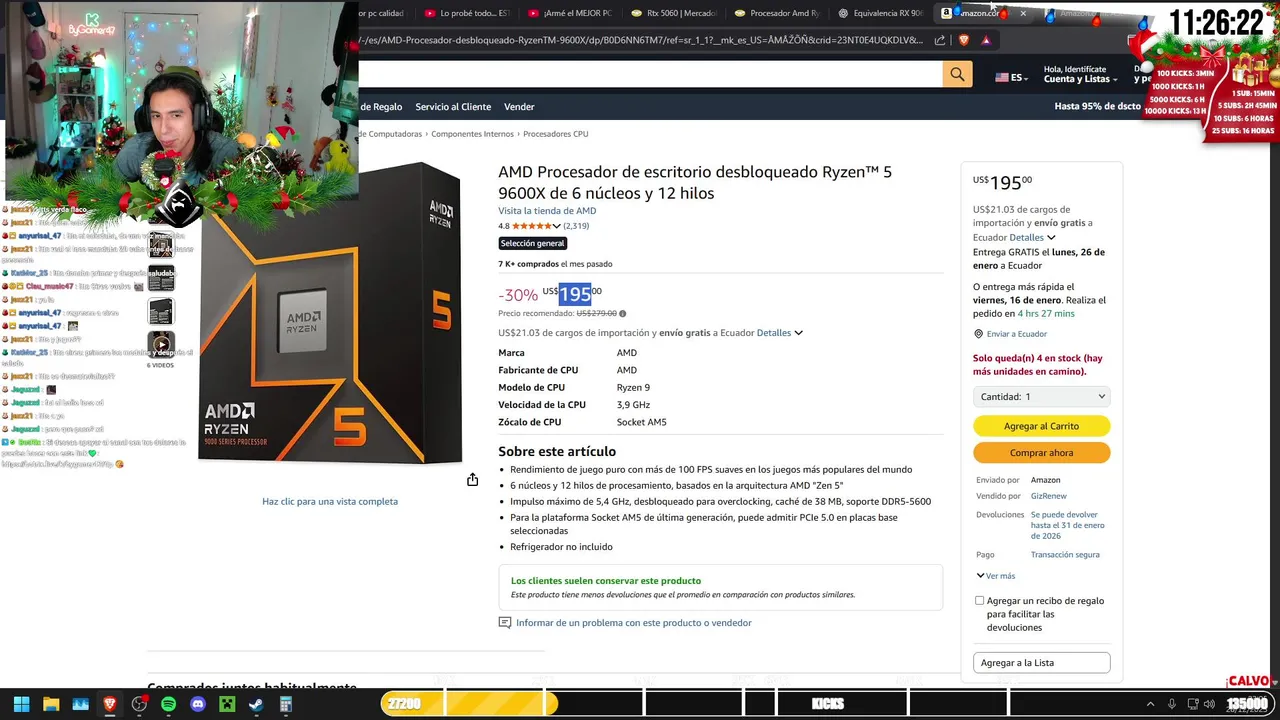Launch Minecraft from the taskbar
The height and width of the screenshot is (720, 1280).
tap(227, 704)
